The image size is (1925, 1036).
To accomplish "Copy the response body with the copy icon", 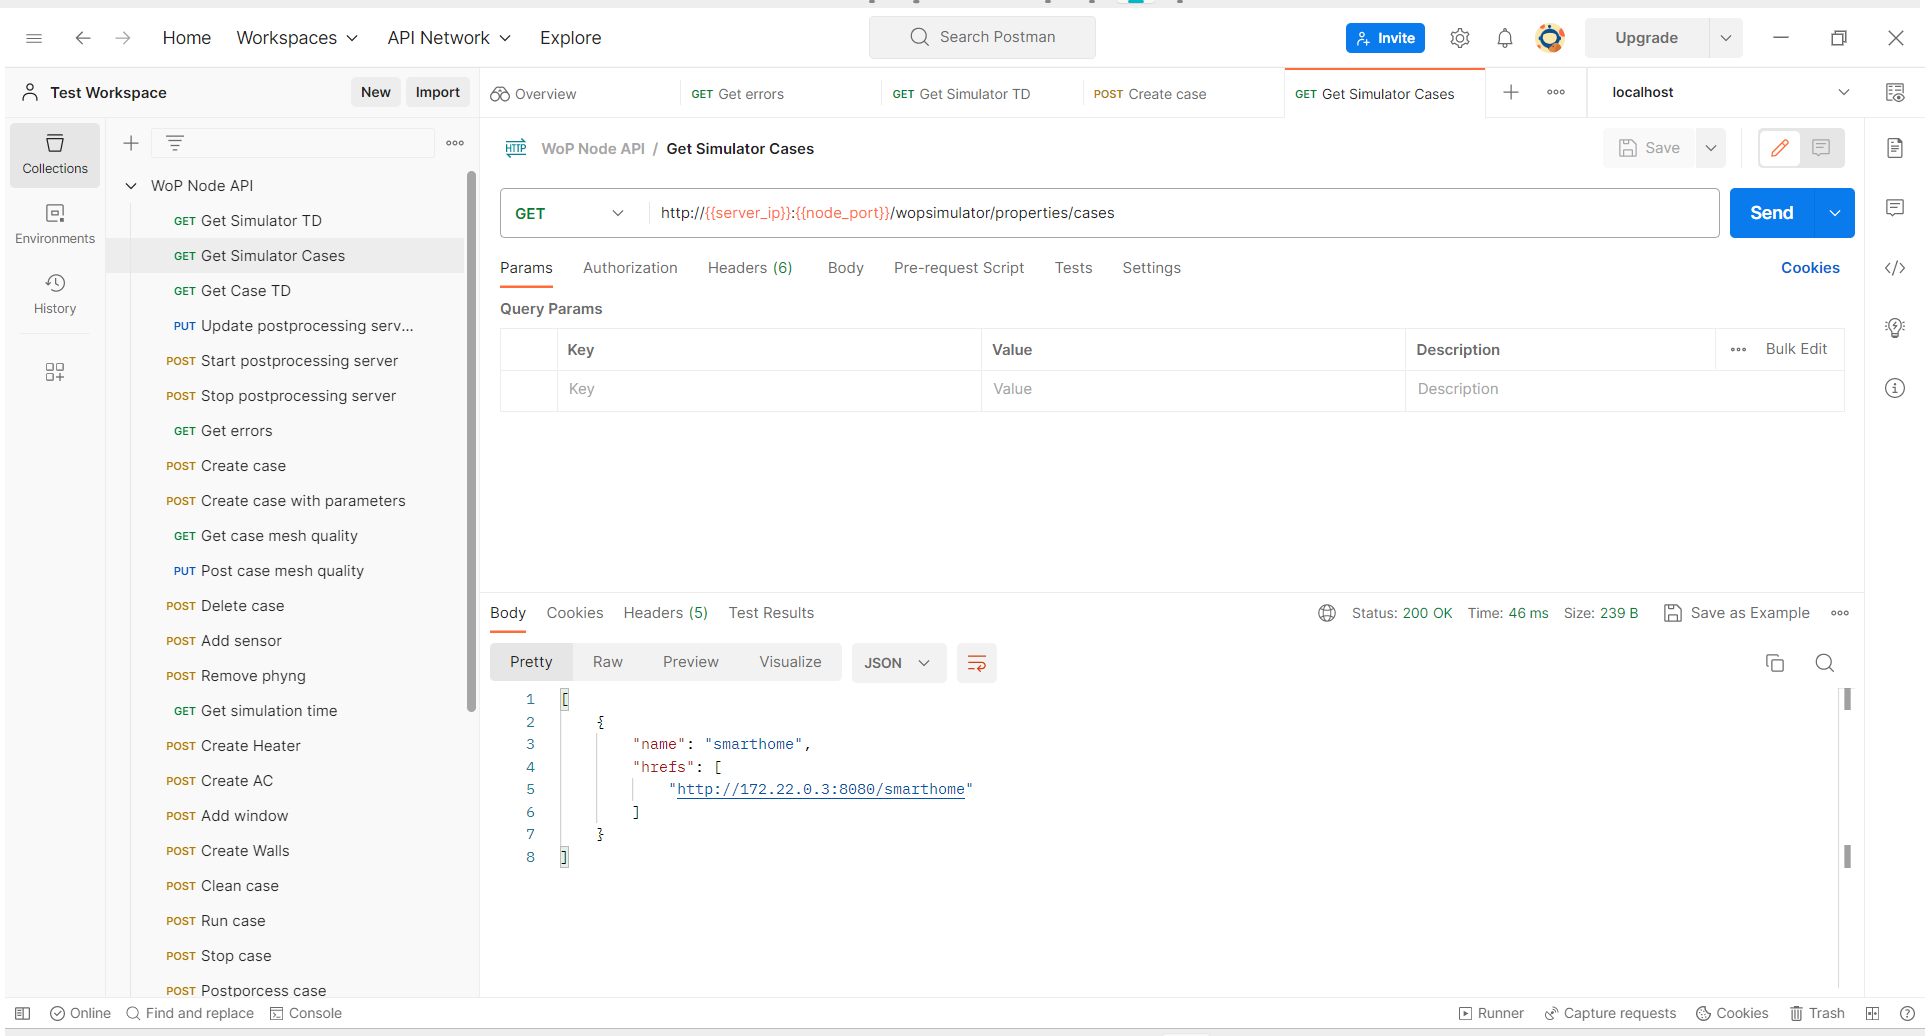I will [x=1775, y=663].
